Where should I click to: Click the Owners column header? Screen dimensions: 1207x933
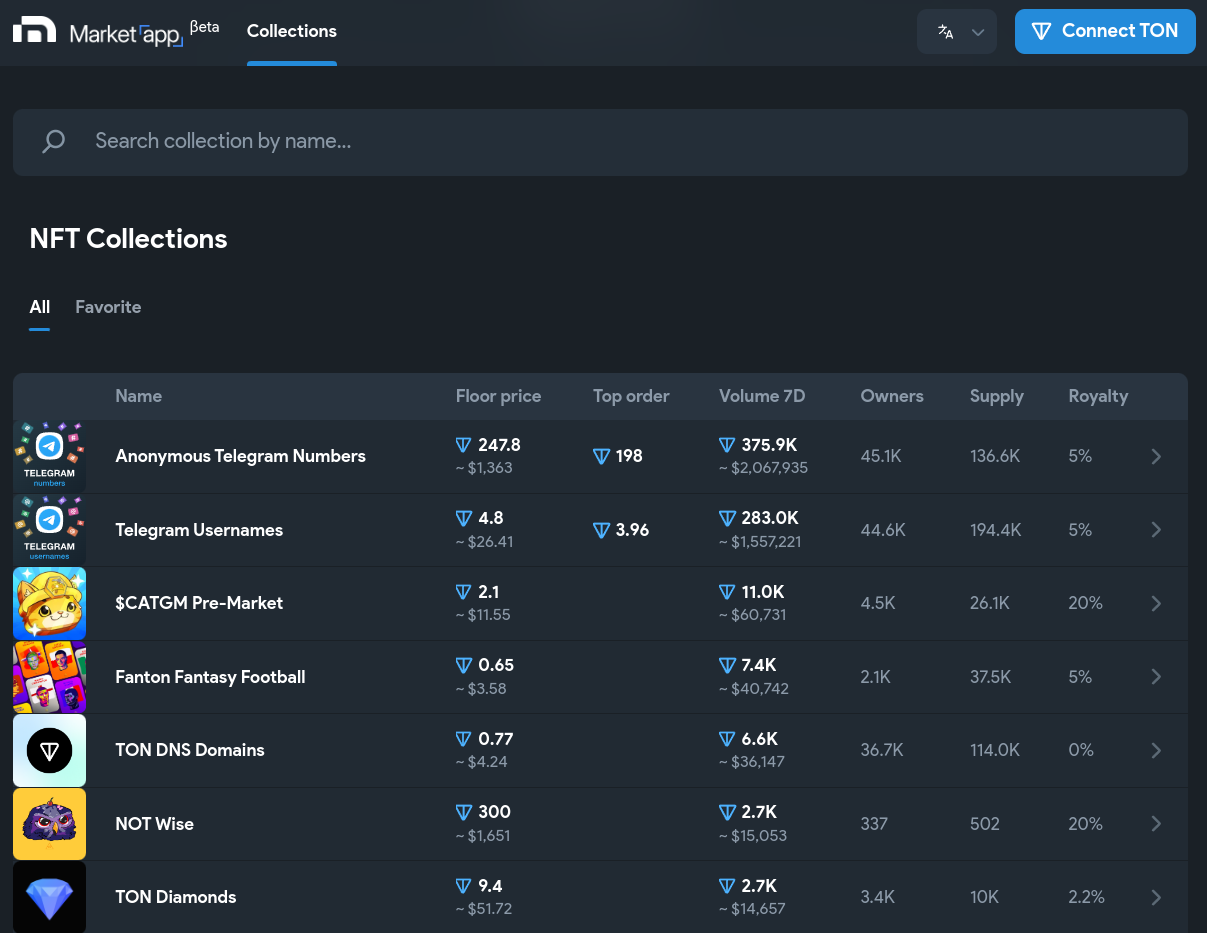892,396
